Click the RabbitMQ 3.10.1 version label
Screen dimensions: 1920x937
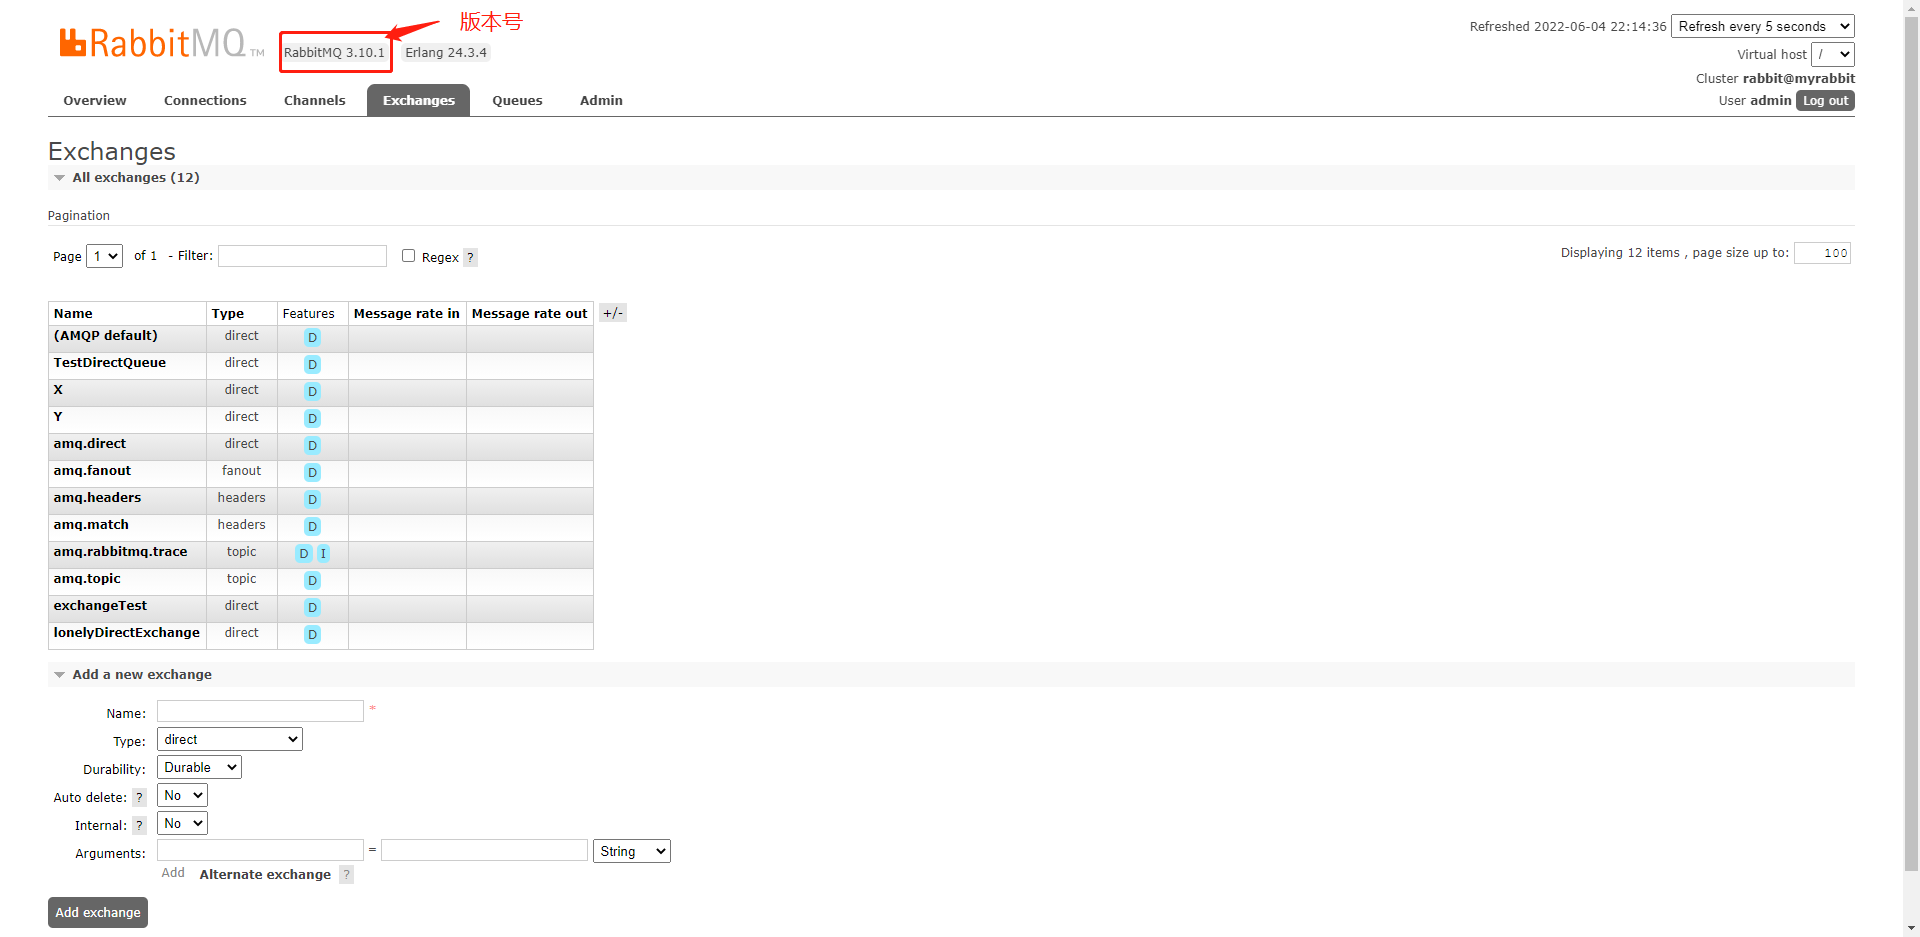334,53
